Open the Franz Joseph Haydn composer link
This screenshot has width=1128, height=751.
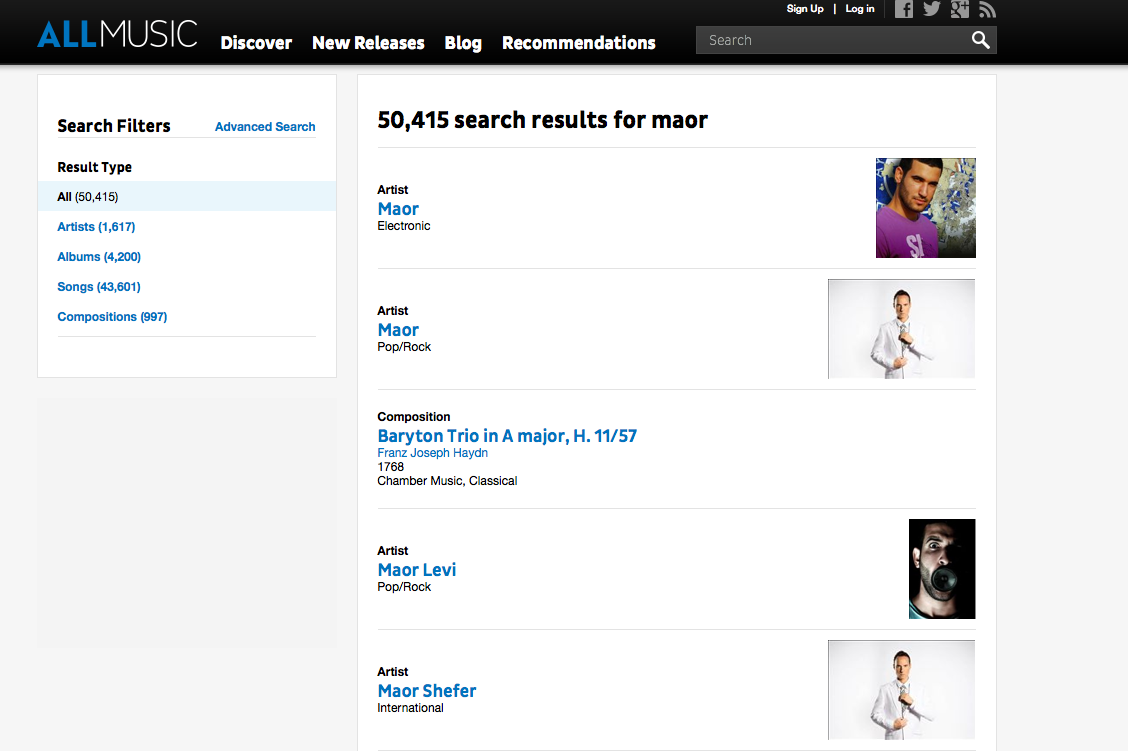pos(432,453)
